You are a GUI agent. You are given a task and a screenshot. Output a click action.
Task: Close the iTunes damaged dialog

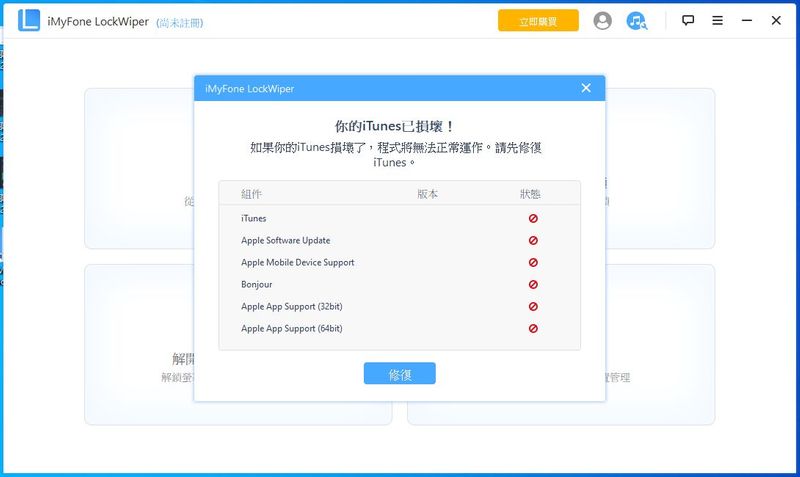[x=586, y=88]
